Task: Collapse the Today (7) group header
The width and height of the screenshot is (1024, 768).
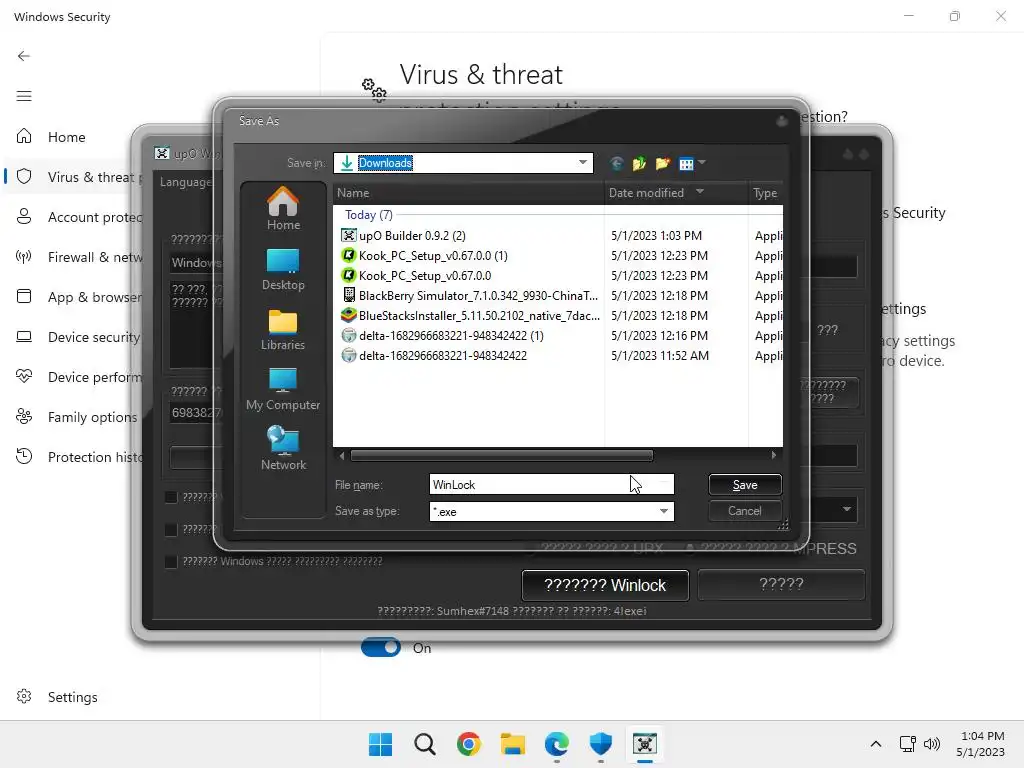Action: tap(368, 215)
